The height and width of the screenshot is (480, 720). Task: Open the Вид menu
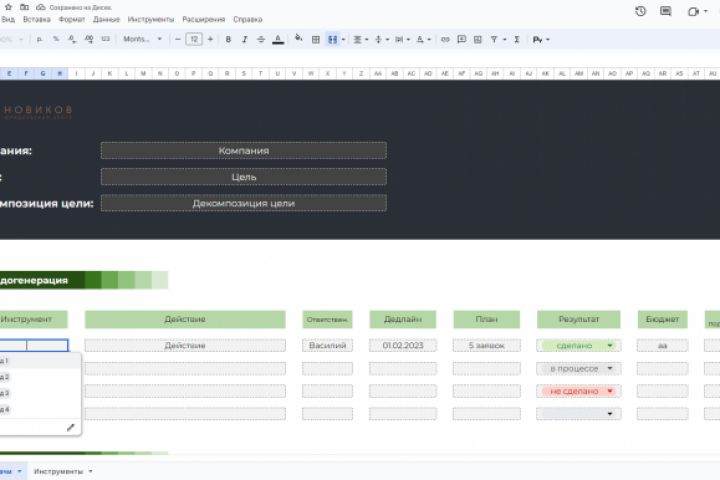[x=8, y=19]
